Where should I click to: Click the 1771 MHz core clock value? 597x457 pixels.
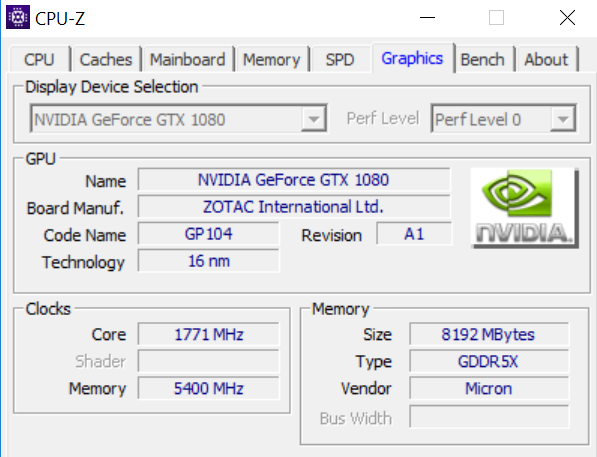(209, 334)
